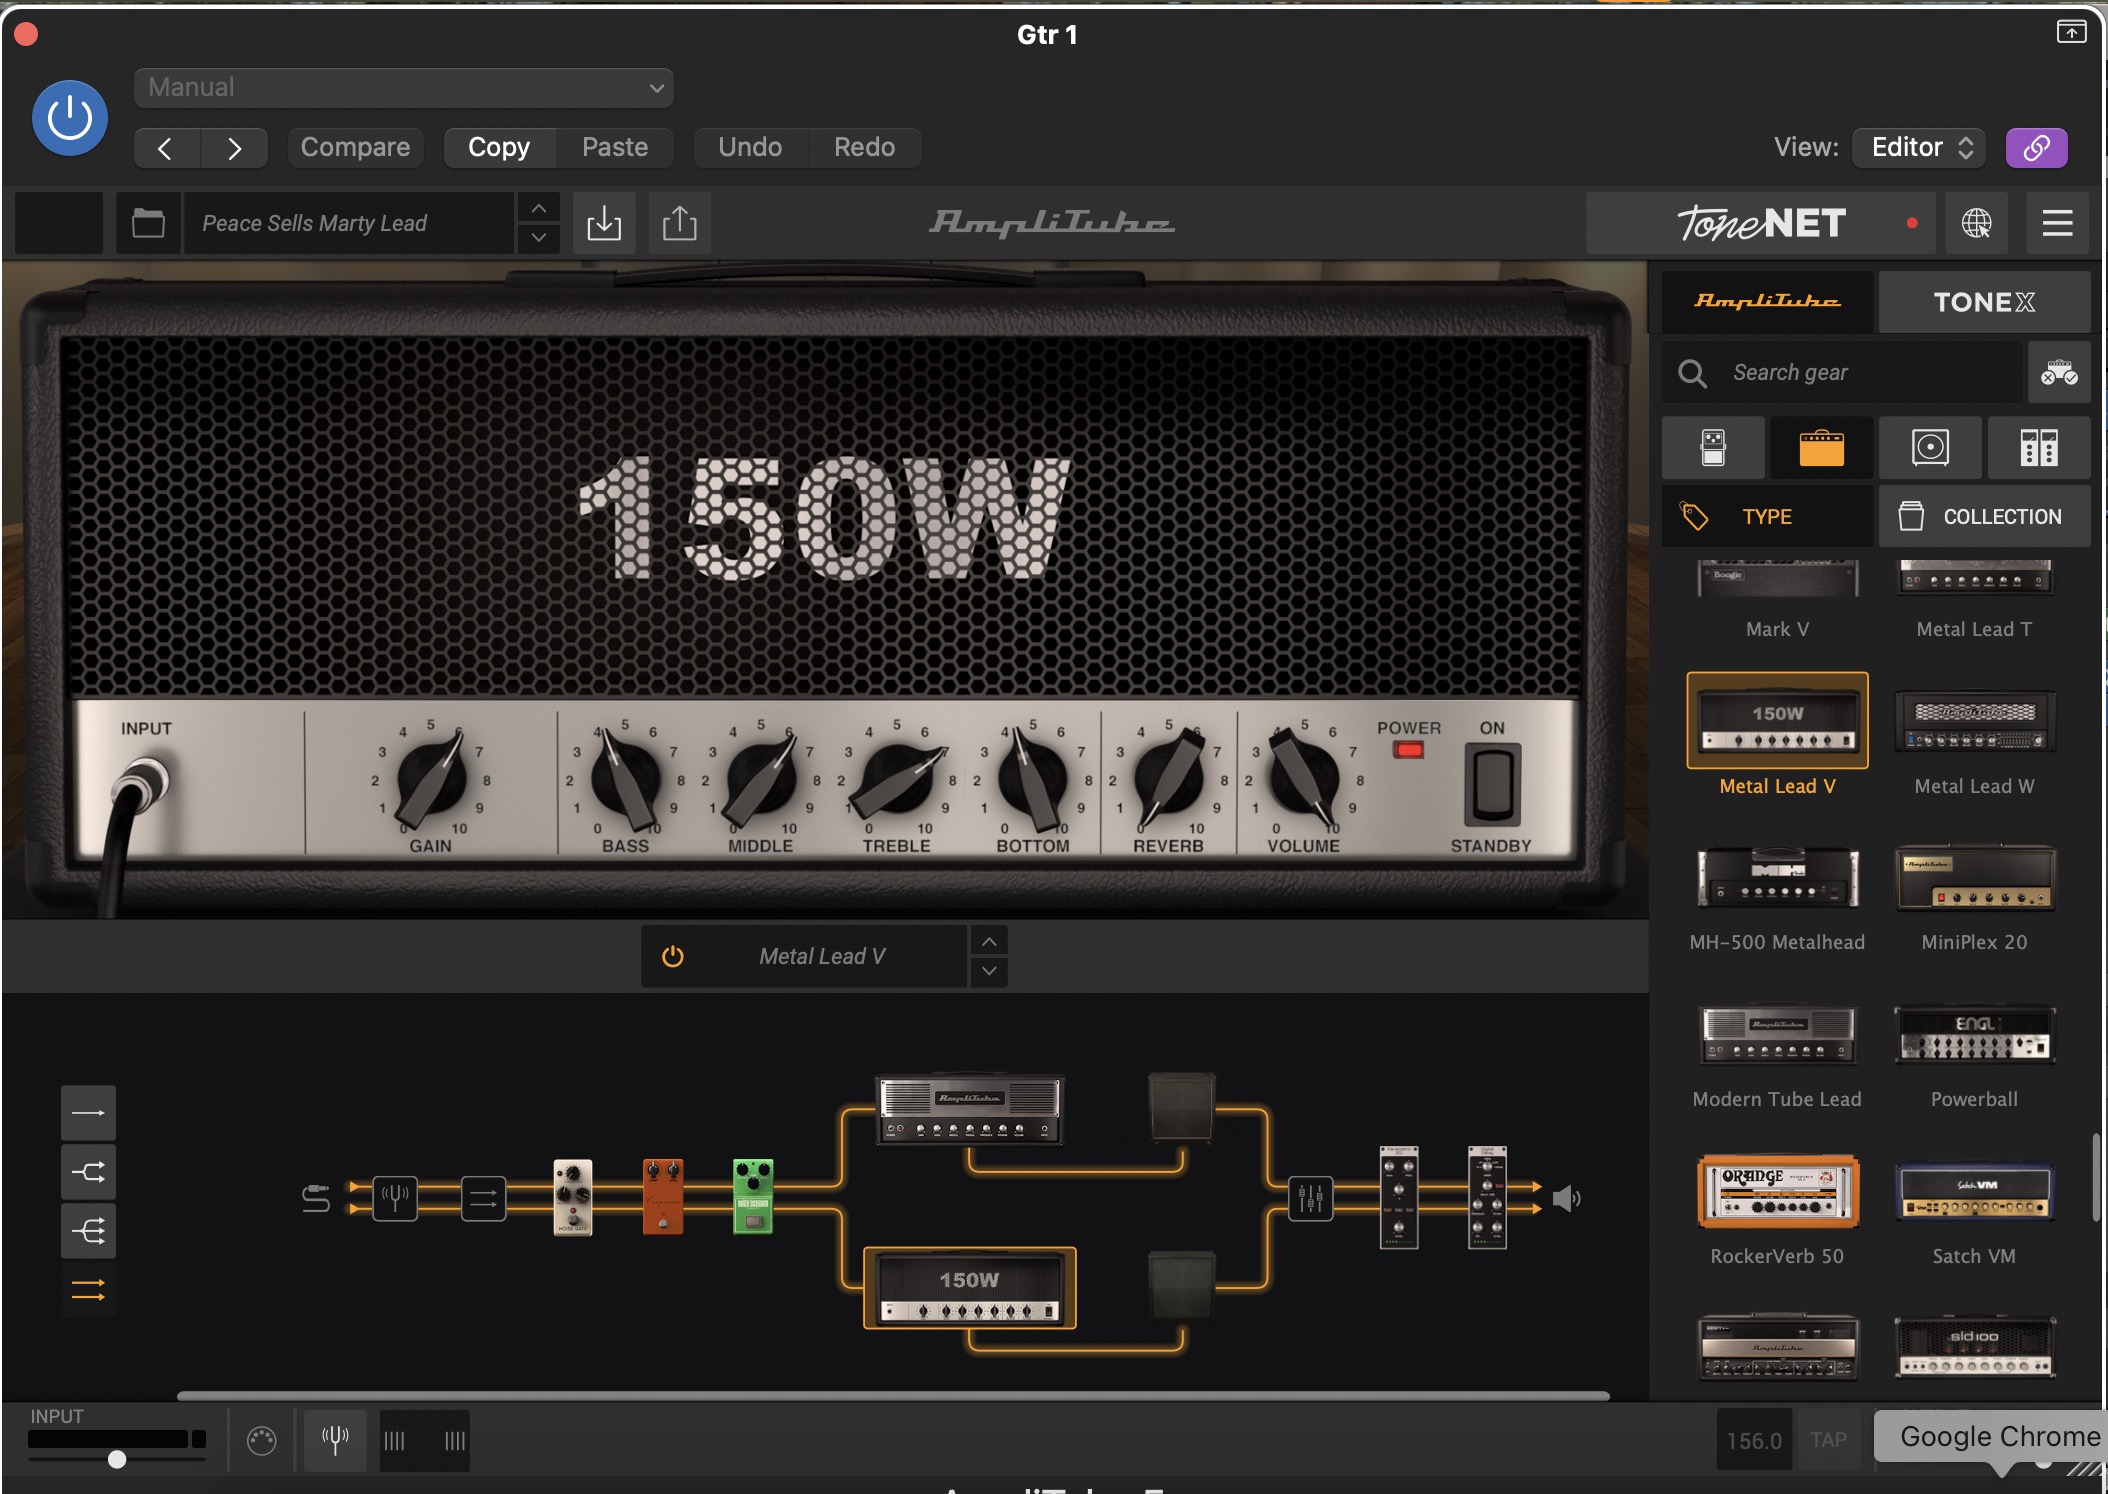Click the input cable icon in chain
The height and width of the screenshot is (1494, 2108).
pyautogui.click(x=316, y=1198)
